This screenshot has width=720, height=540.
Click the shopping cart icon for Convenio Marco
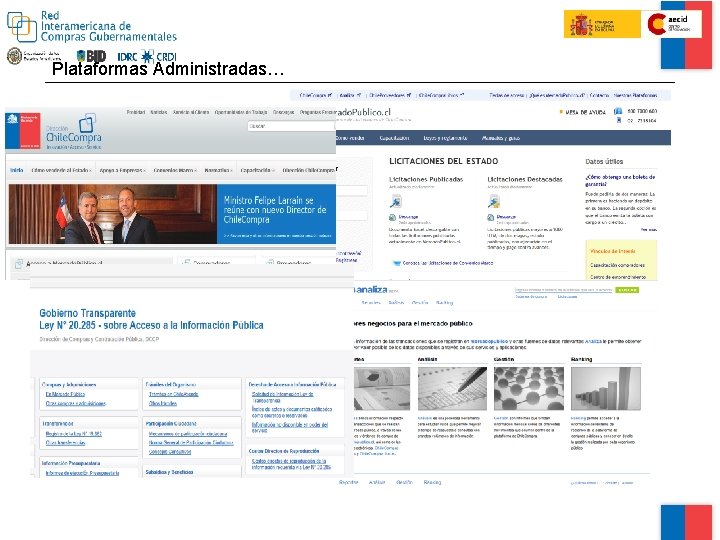[x=396, y=263]
